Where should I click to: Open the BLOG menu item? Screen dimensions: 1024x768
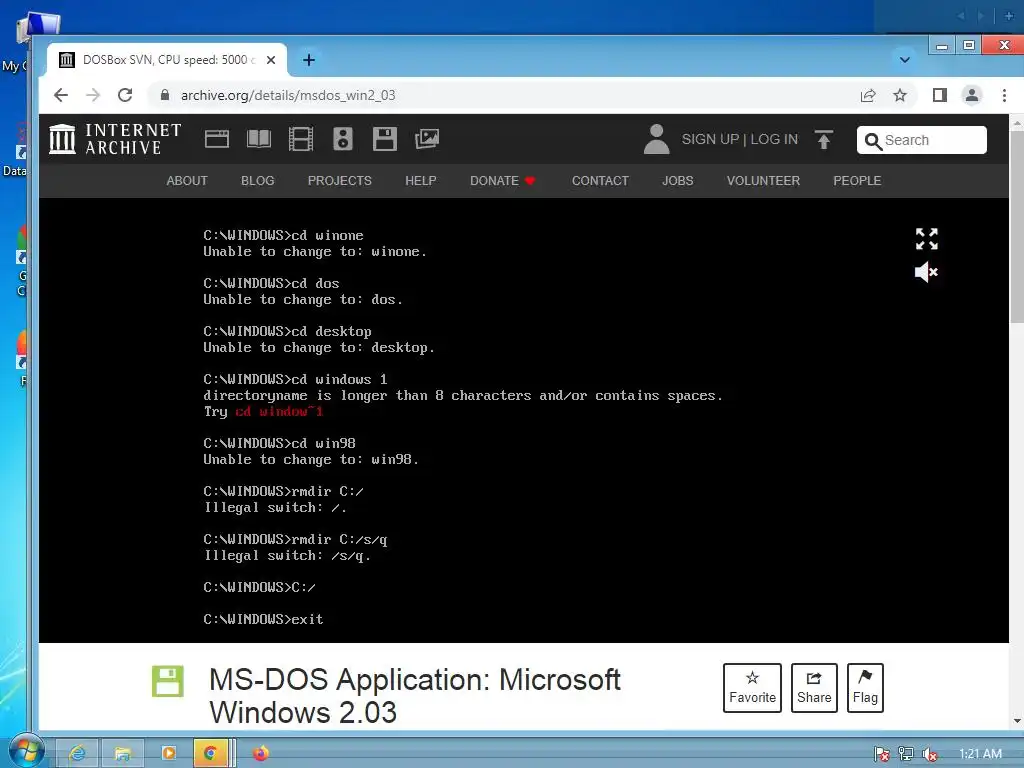click(x=257, y=181)
